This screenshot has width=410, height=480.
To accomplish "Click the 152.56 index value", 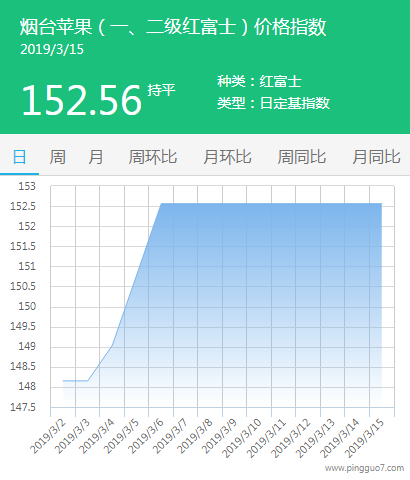I will point(82,100).
